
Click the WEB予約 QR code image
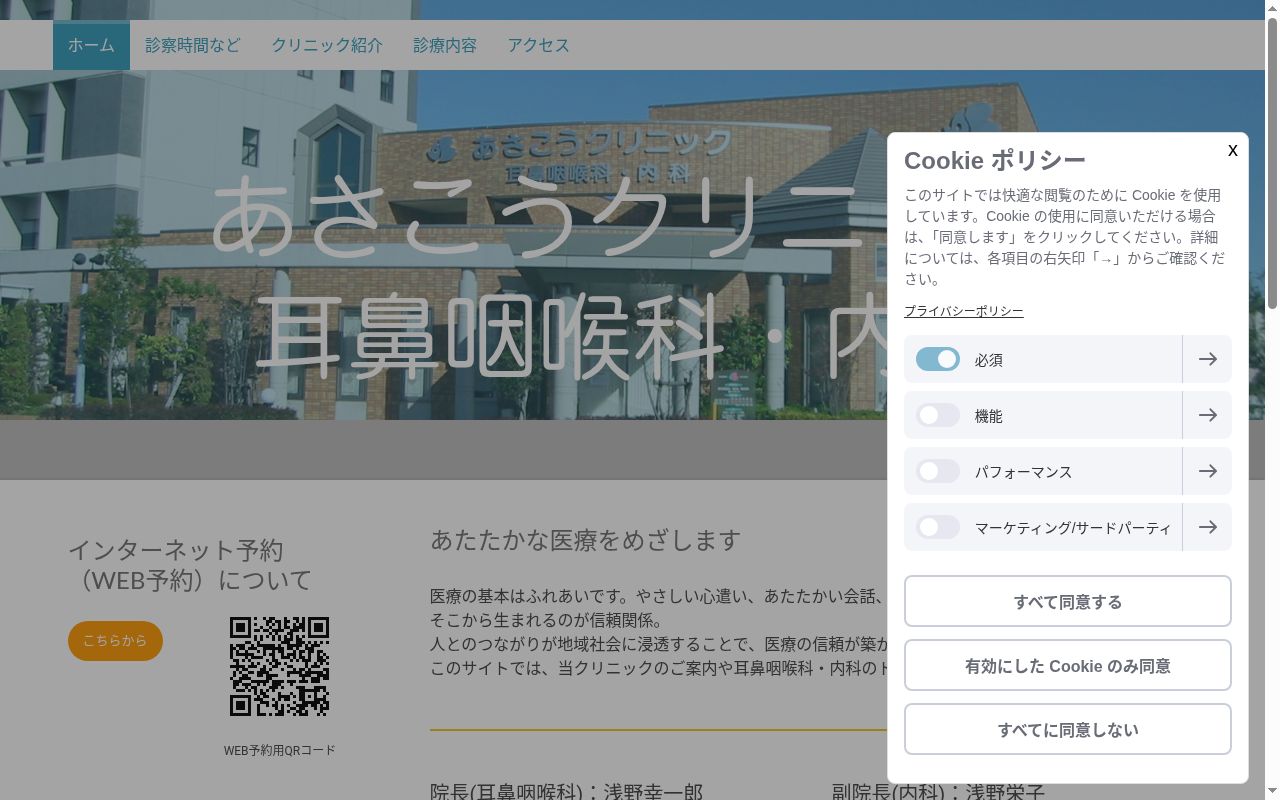(x=280, y=666)
